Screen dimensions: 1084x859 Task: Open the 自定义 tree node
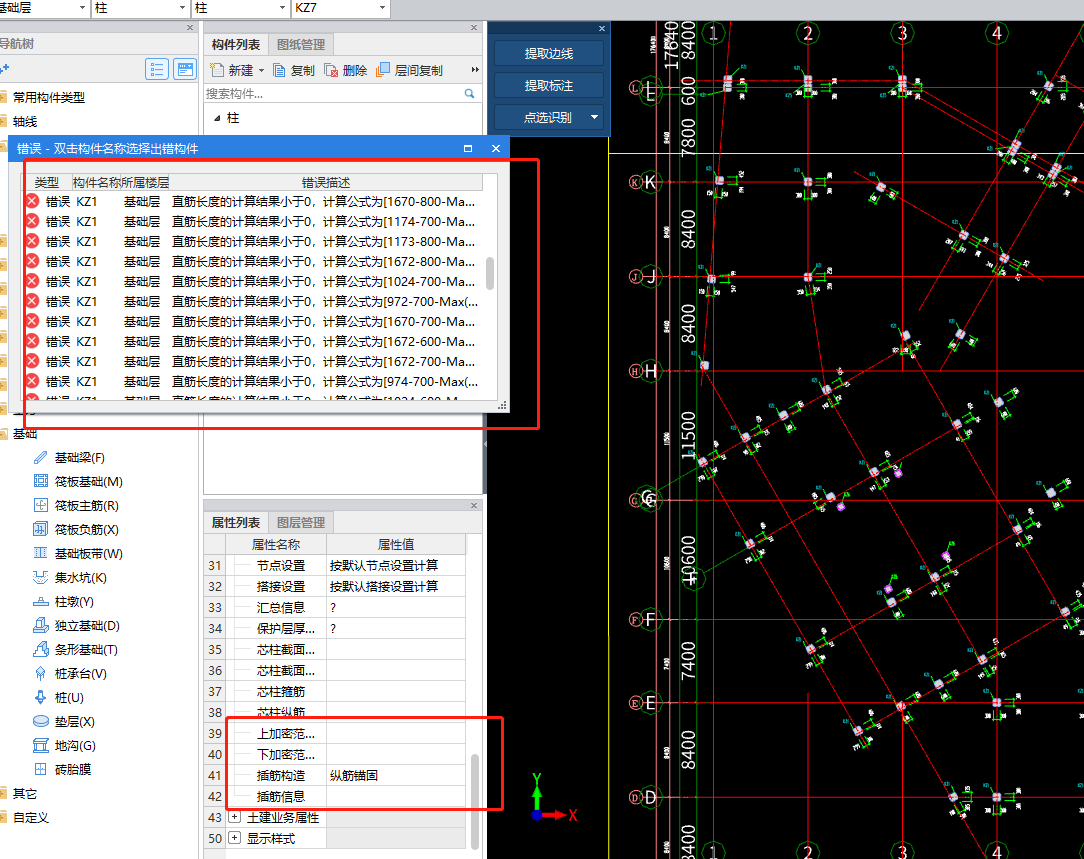(31, 818)
